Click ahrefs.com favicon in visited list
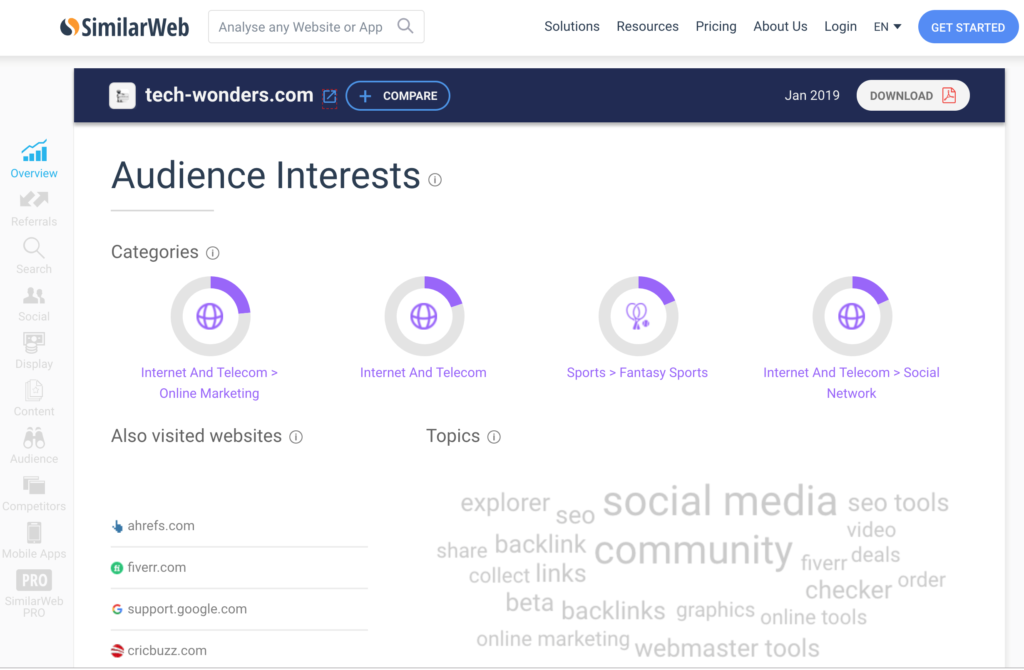Image resolution: width=1024 pixels, height=670 pixels. click(118, 526)
